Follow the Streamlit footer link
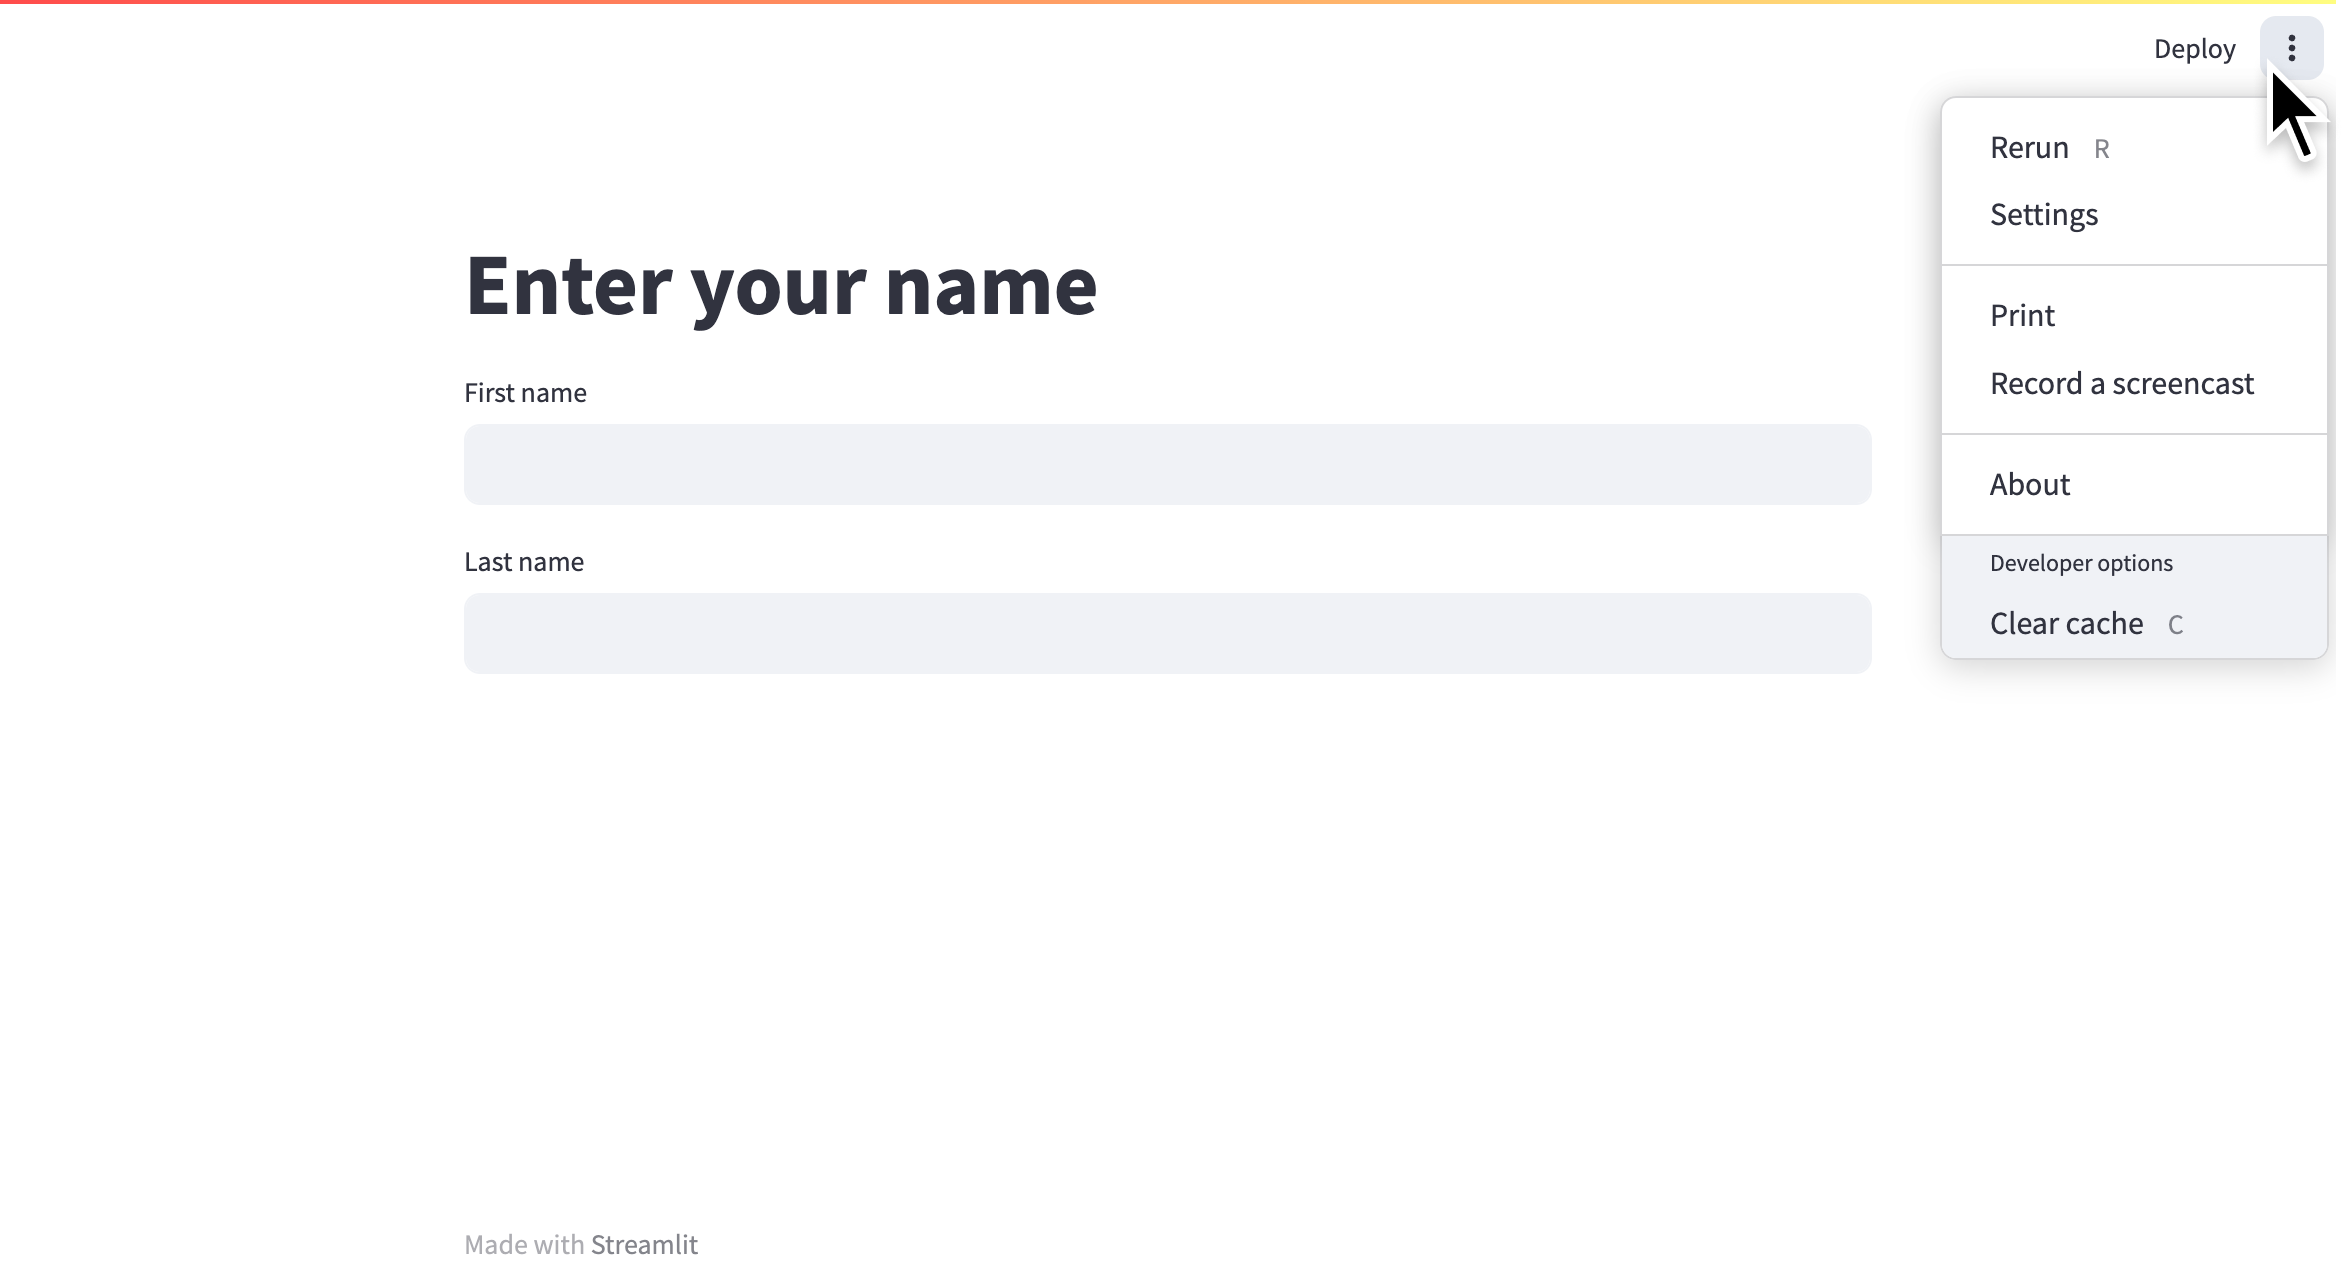 coord(644,1245)
